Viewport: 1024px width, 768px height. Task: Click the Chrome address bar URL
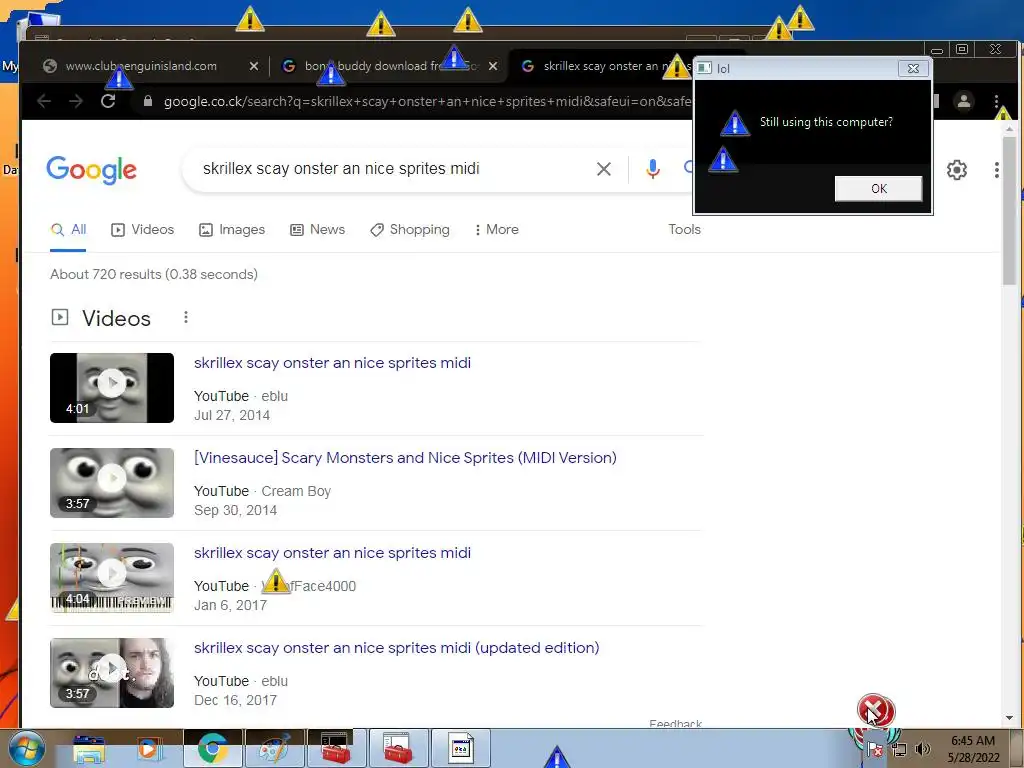[427, 101]
